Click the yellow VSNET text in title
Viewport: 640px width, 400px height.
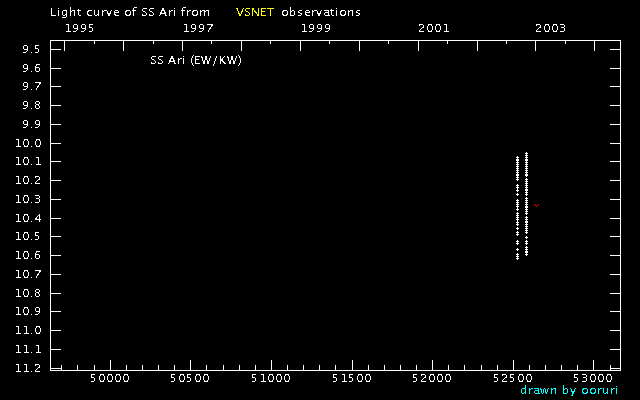[x=255, y=12]
